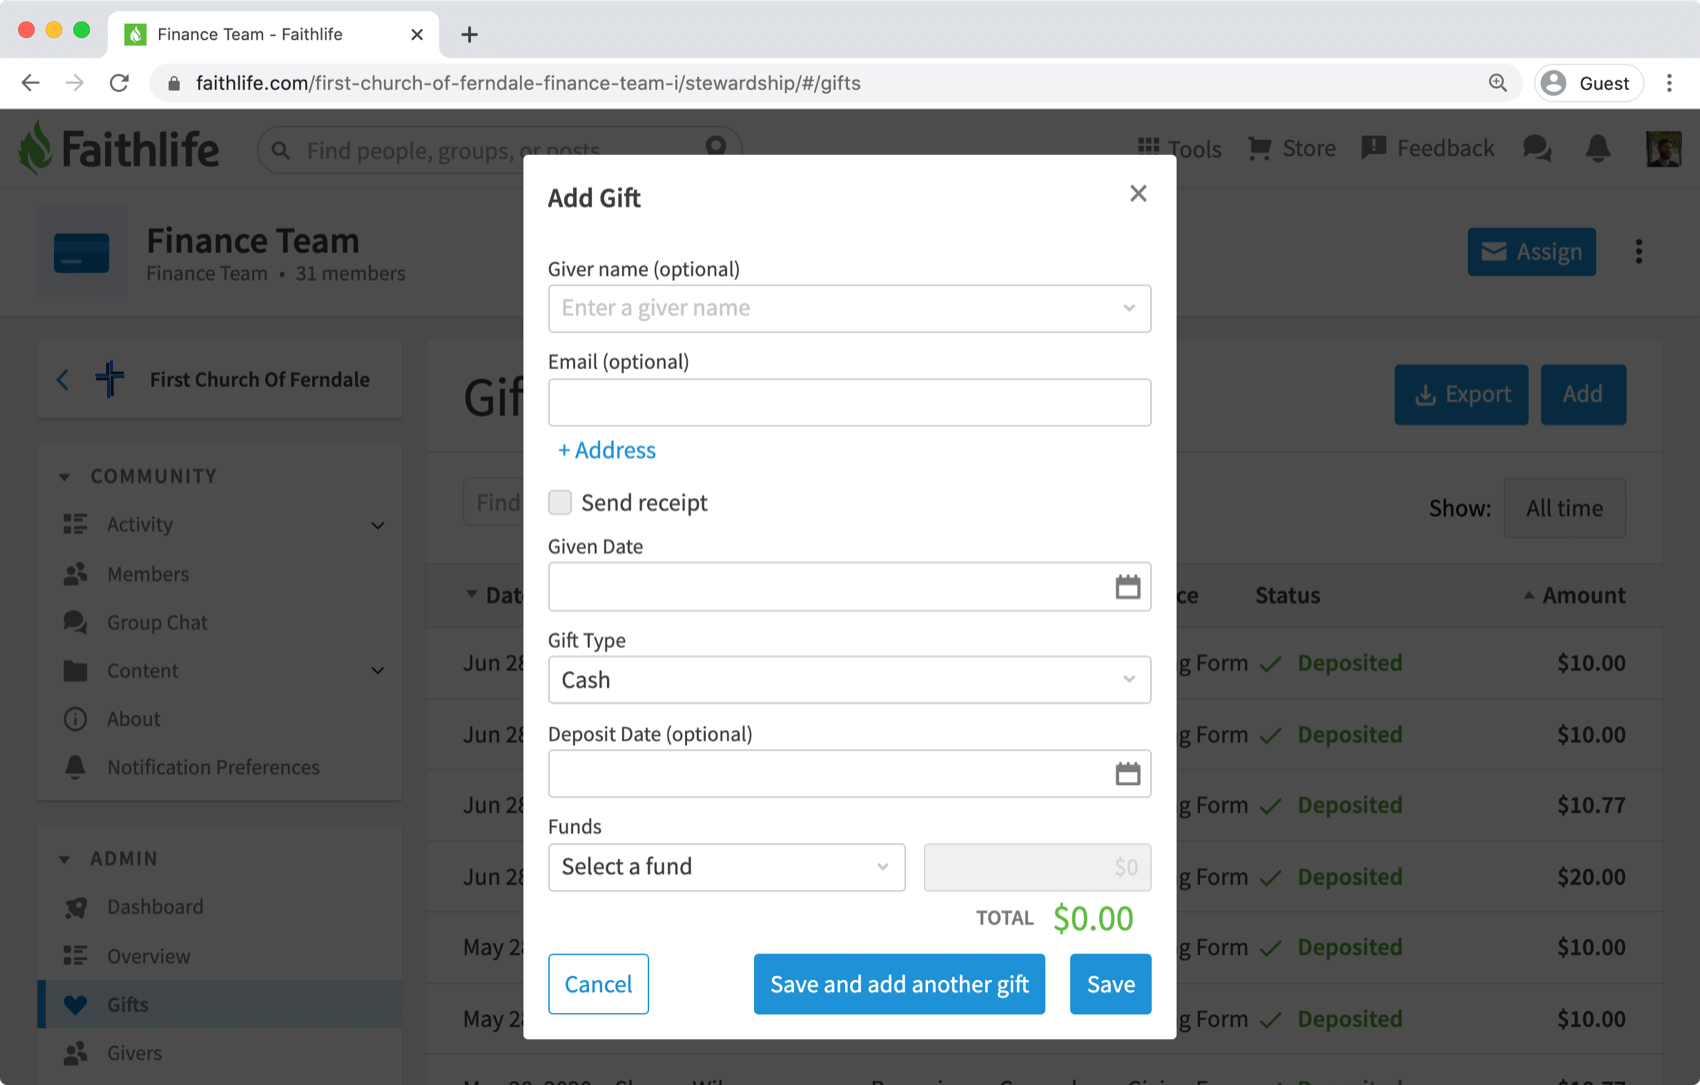Screen dimensions: 1700x1085
Task: Reload the browser page
Action: click(x=119, y=83)
